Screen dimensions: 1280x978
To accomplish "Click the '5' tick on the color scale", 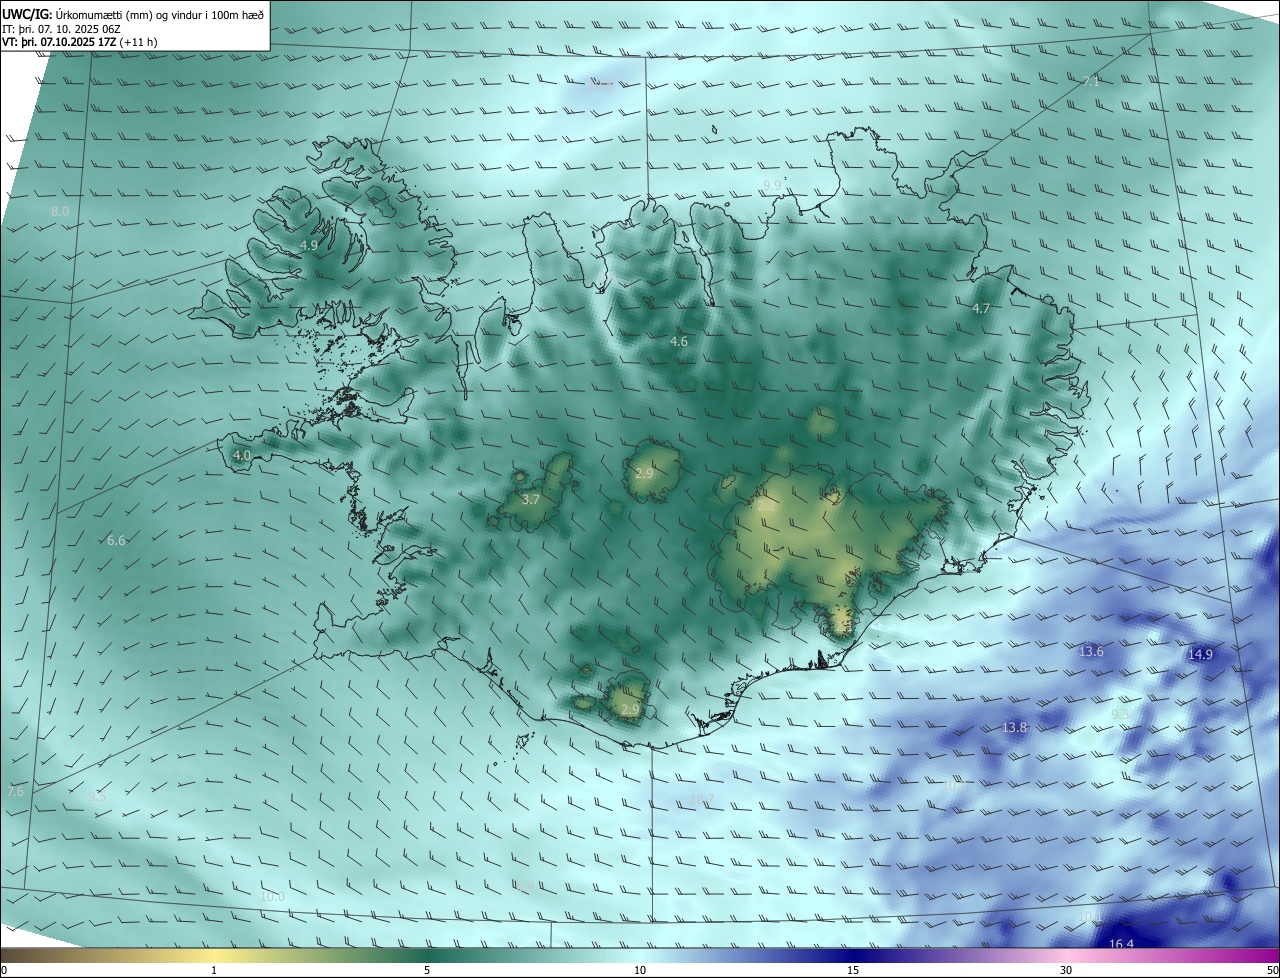I will pos(427,971).
